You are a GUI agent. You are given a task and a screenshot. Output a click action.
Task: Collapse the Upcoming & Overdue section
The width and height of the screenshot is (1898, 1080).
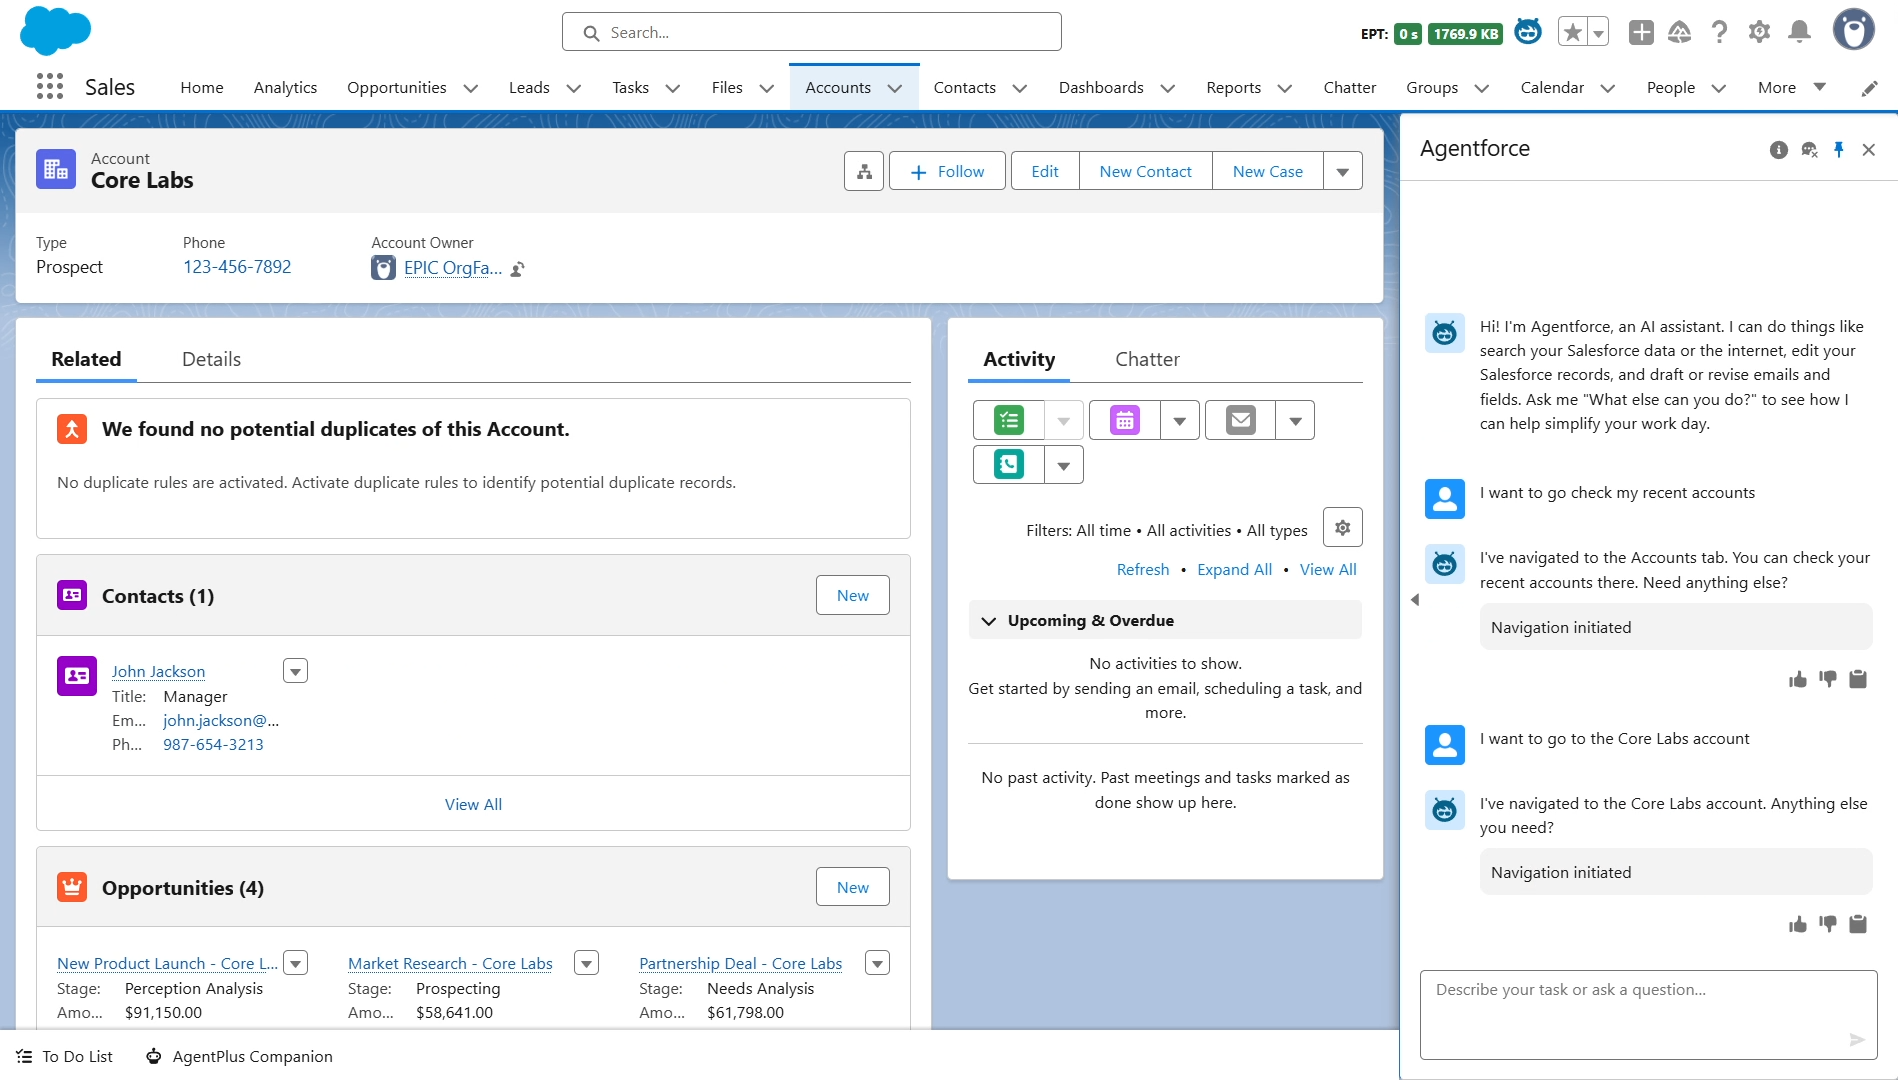point(989,621)
